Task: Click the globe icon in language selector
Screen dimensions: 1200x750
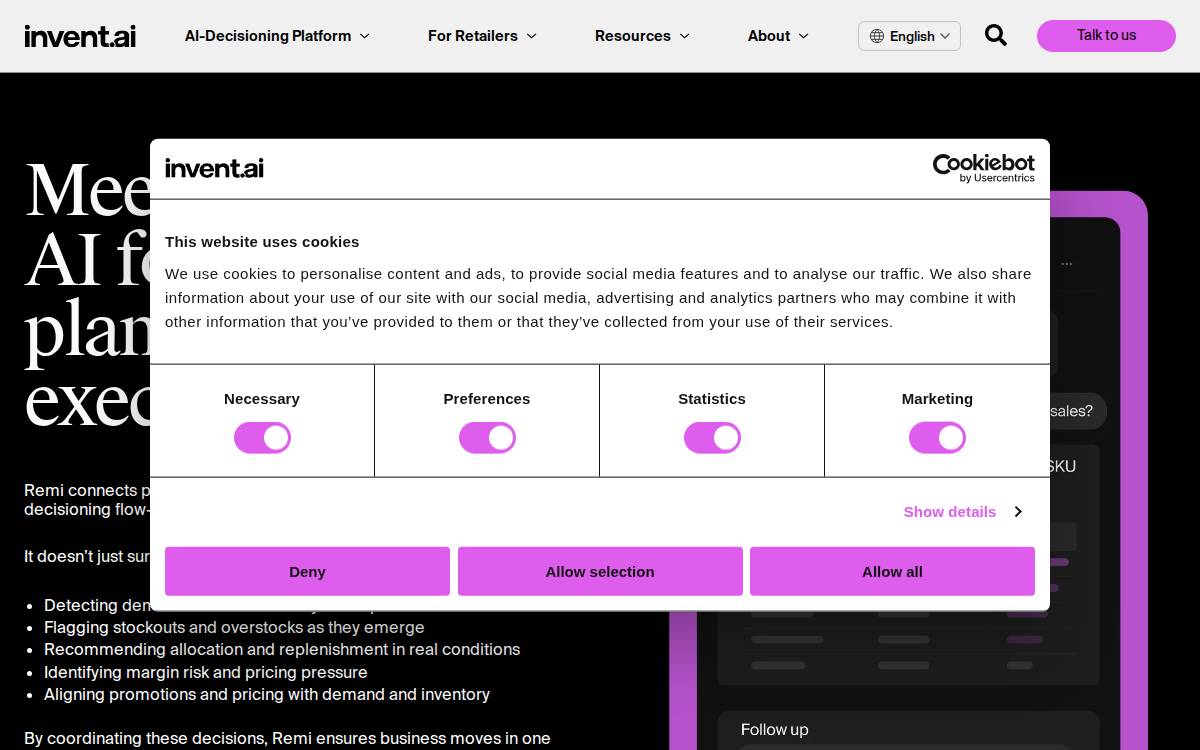Action: tap(877, 36)
